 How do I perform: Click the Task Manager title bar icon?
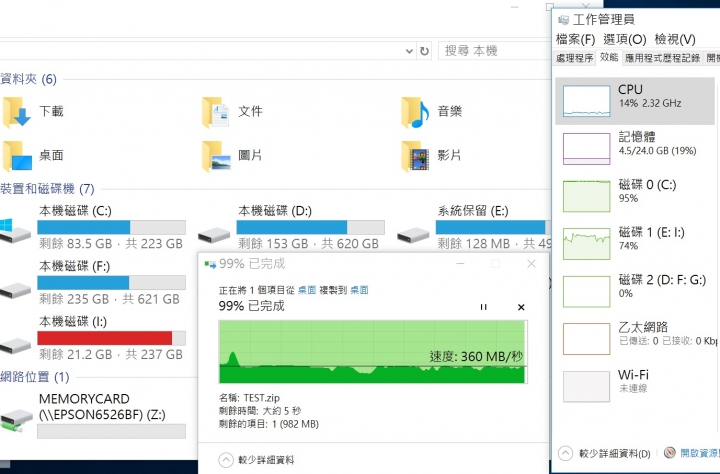click(x=563, y=20)
